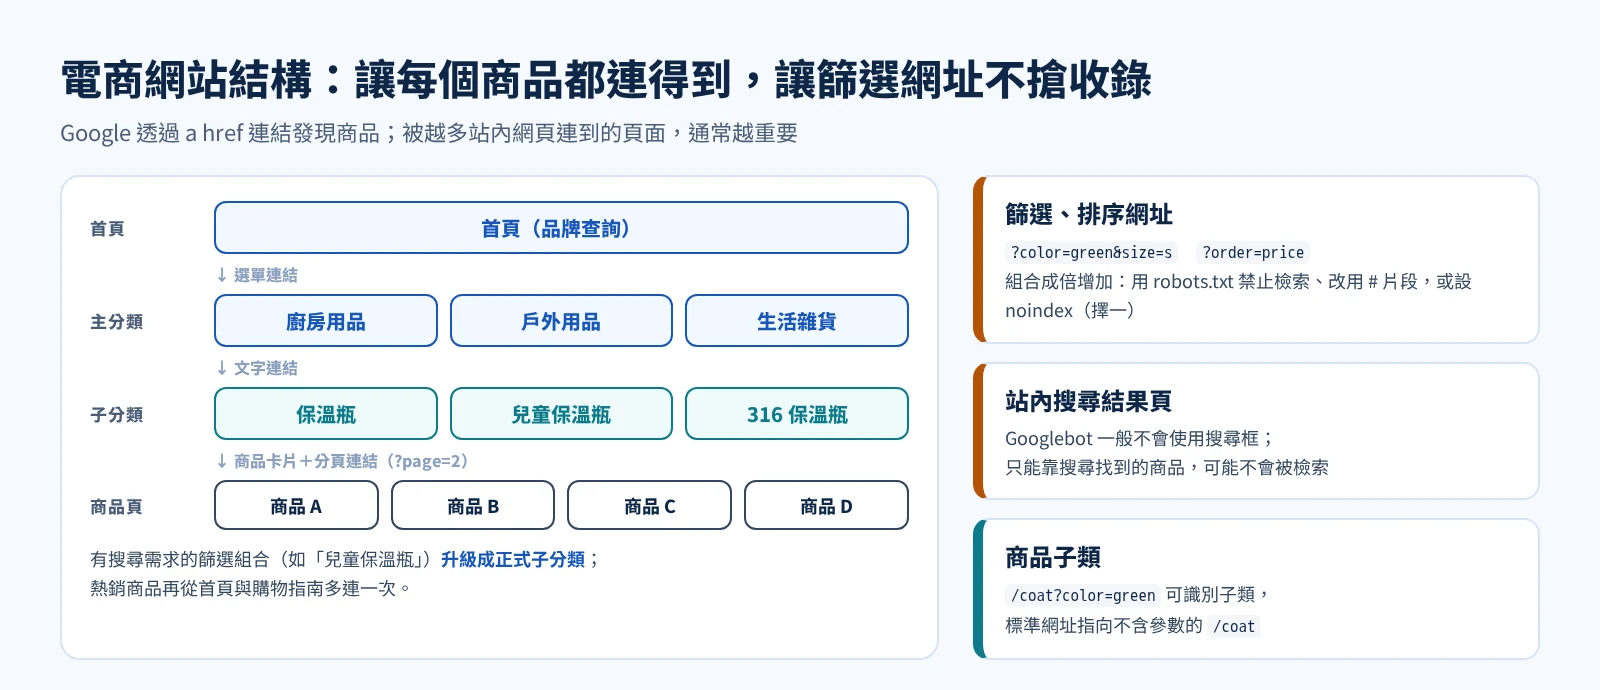Click the 商品子類 card heading

click(1053, 557)
